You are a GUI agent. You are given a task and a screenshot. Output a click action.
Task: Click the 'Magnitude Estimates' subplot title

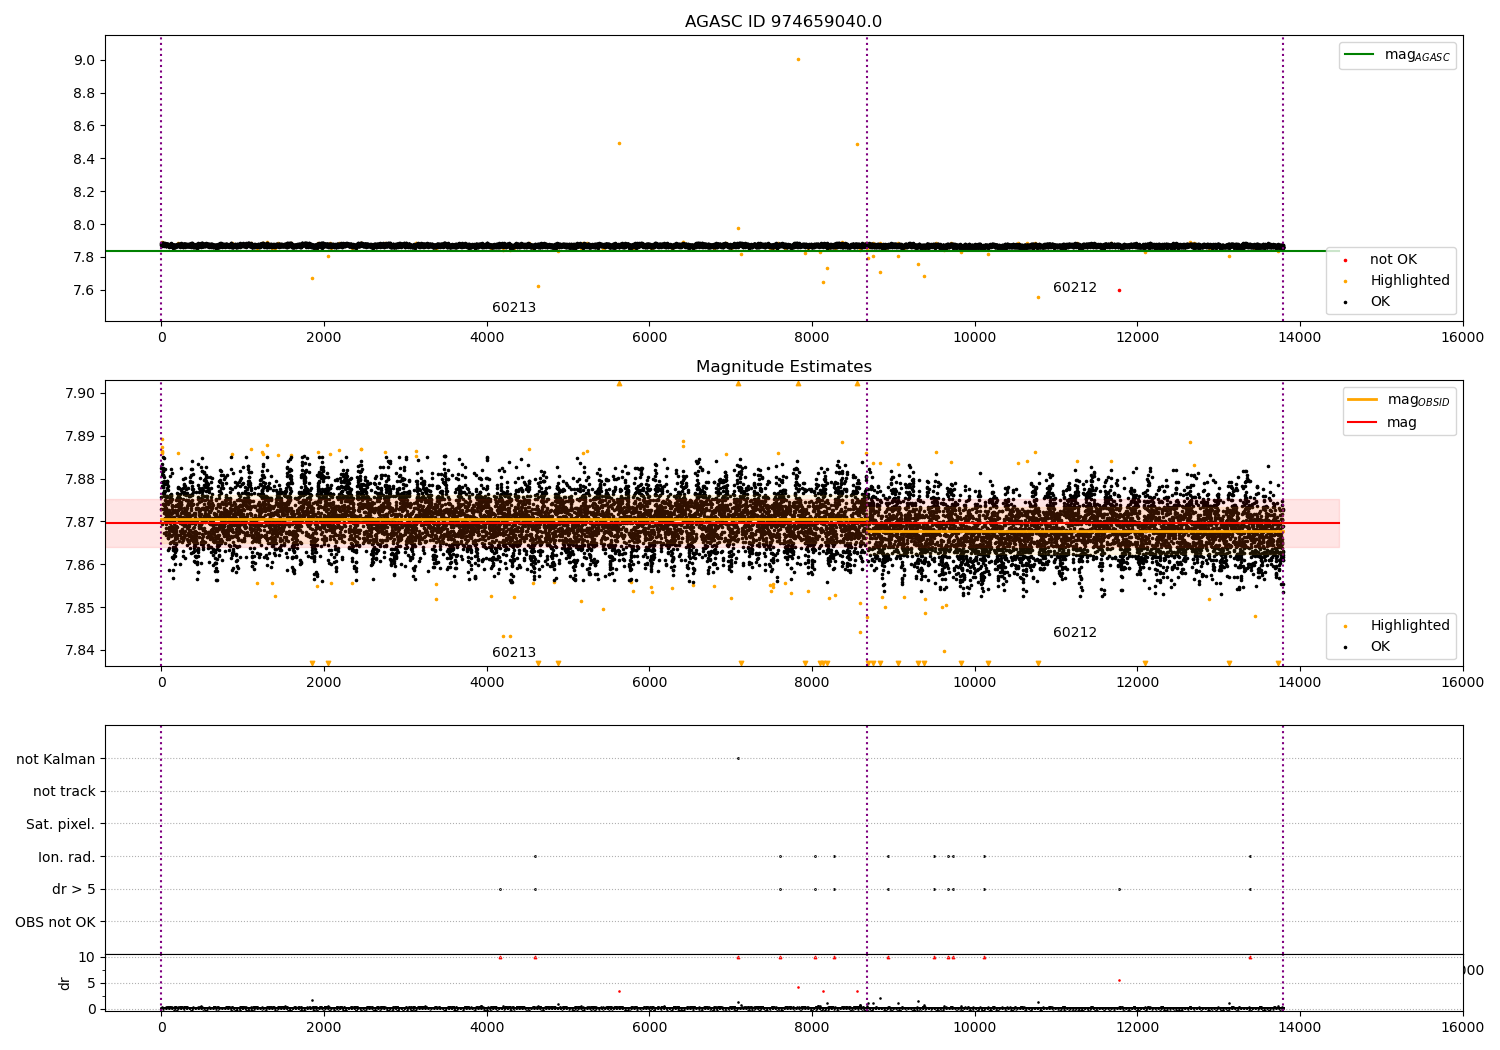[x=783, y=367]
